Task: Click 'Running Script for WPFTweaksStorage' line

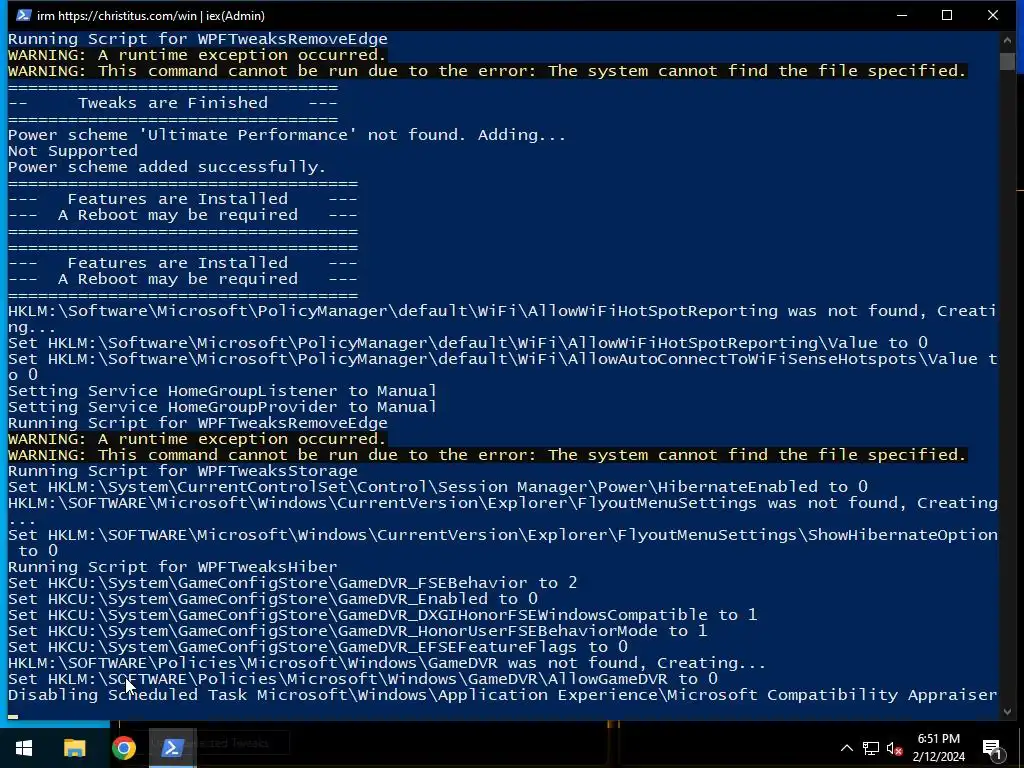Action: (x=182, y=471)
